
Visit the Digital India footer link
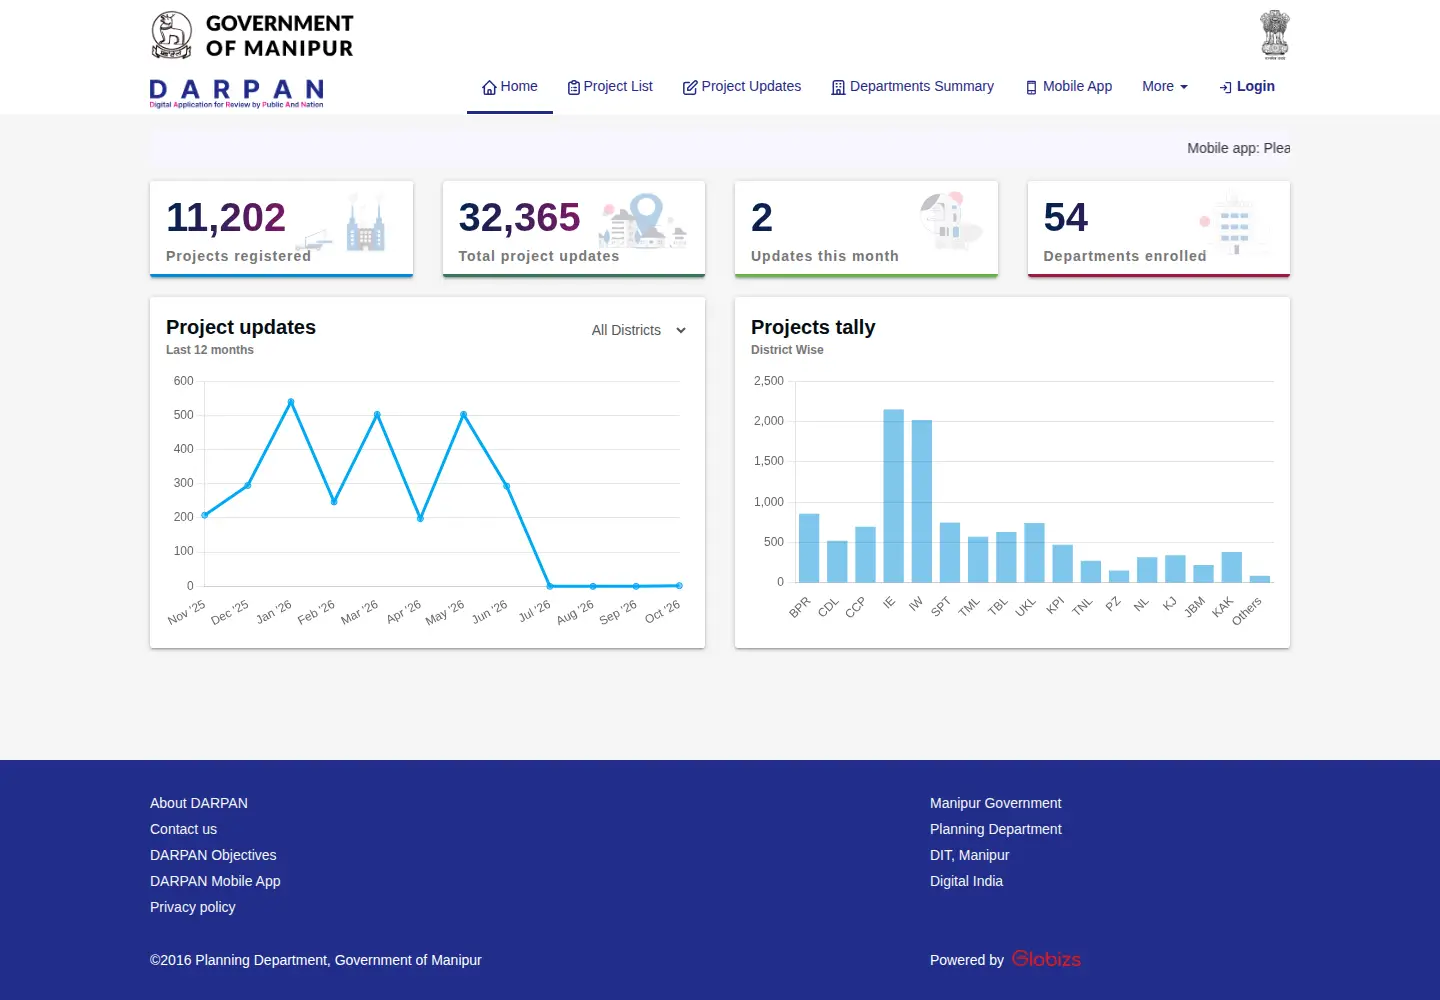[x=966, y=881]
